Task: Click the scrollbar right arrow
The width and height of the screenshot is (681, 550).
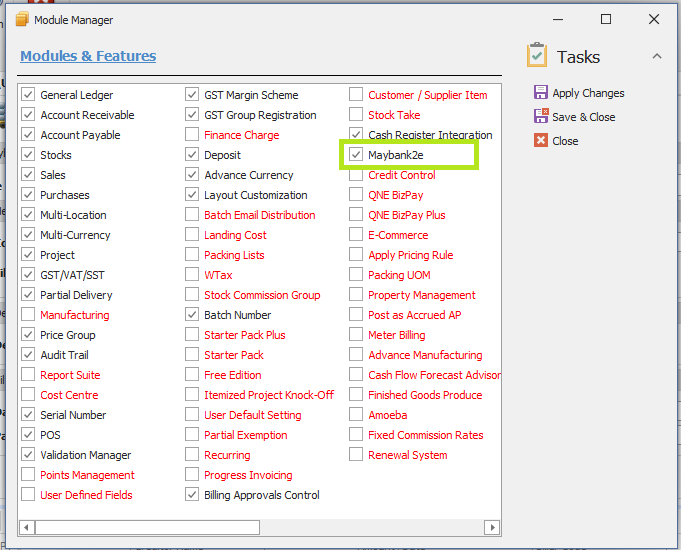Action: coord(492,527)
